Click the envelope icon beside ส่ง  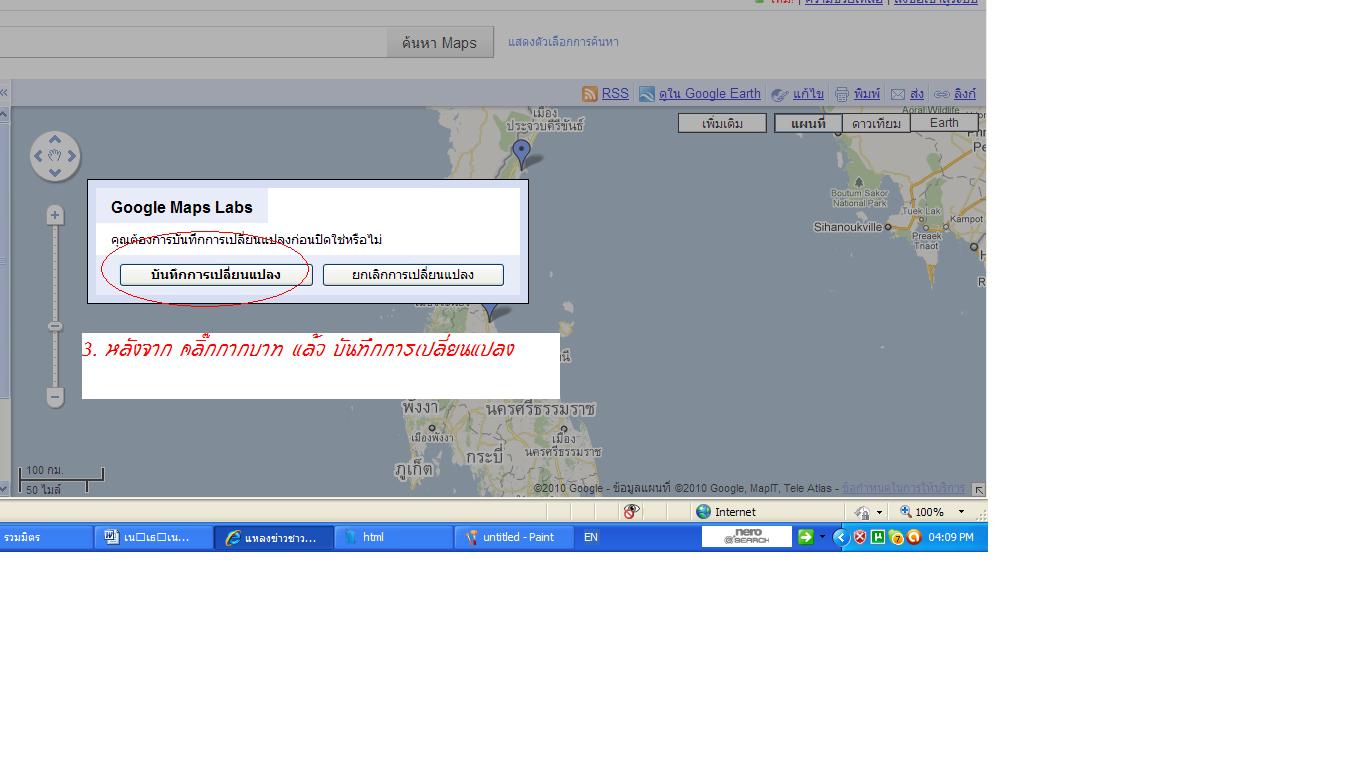898,94
